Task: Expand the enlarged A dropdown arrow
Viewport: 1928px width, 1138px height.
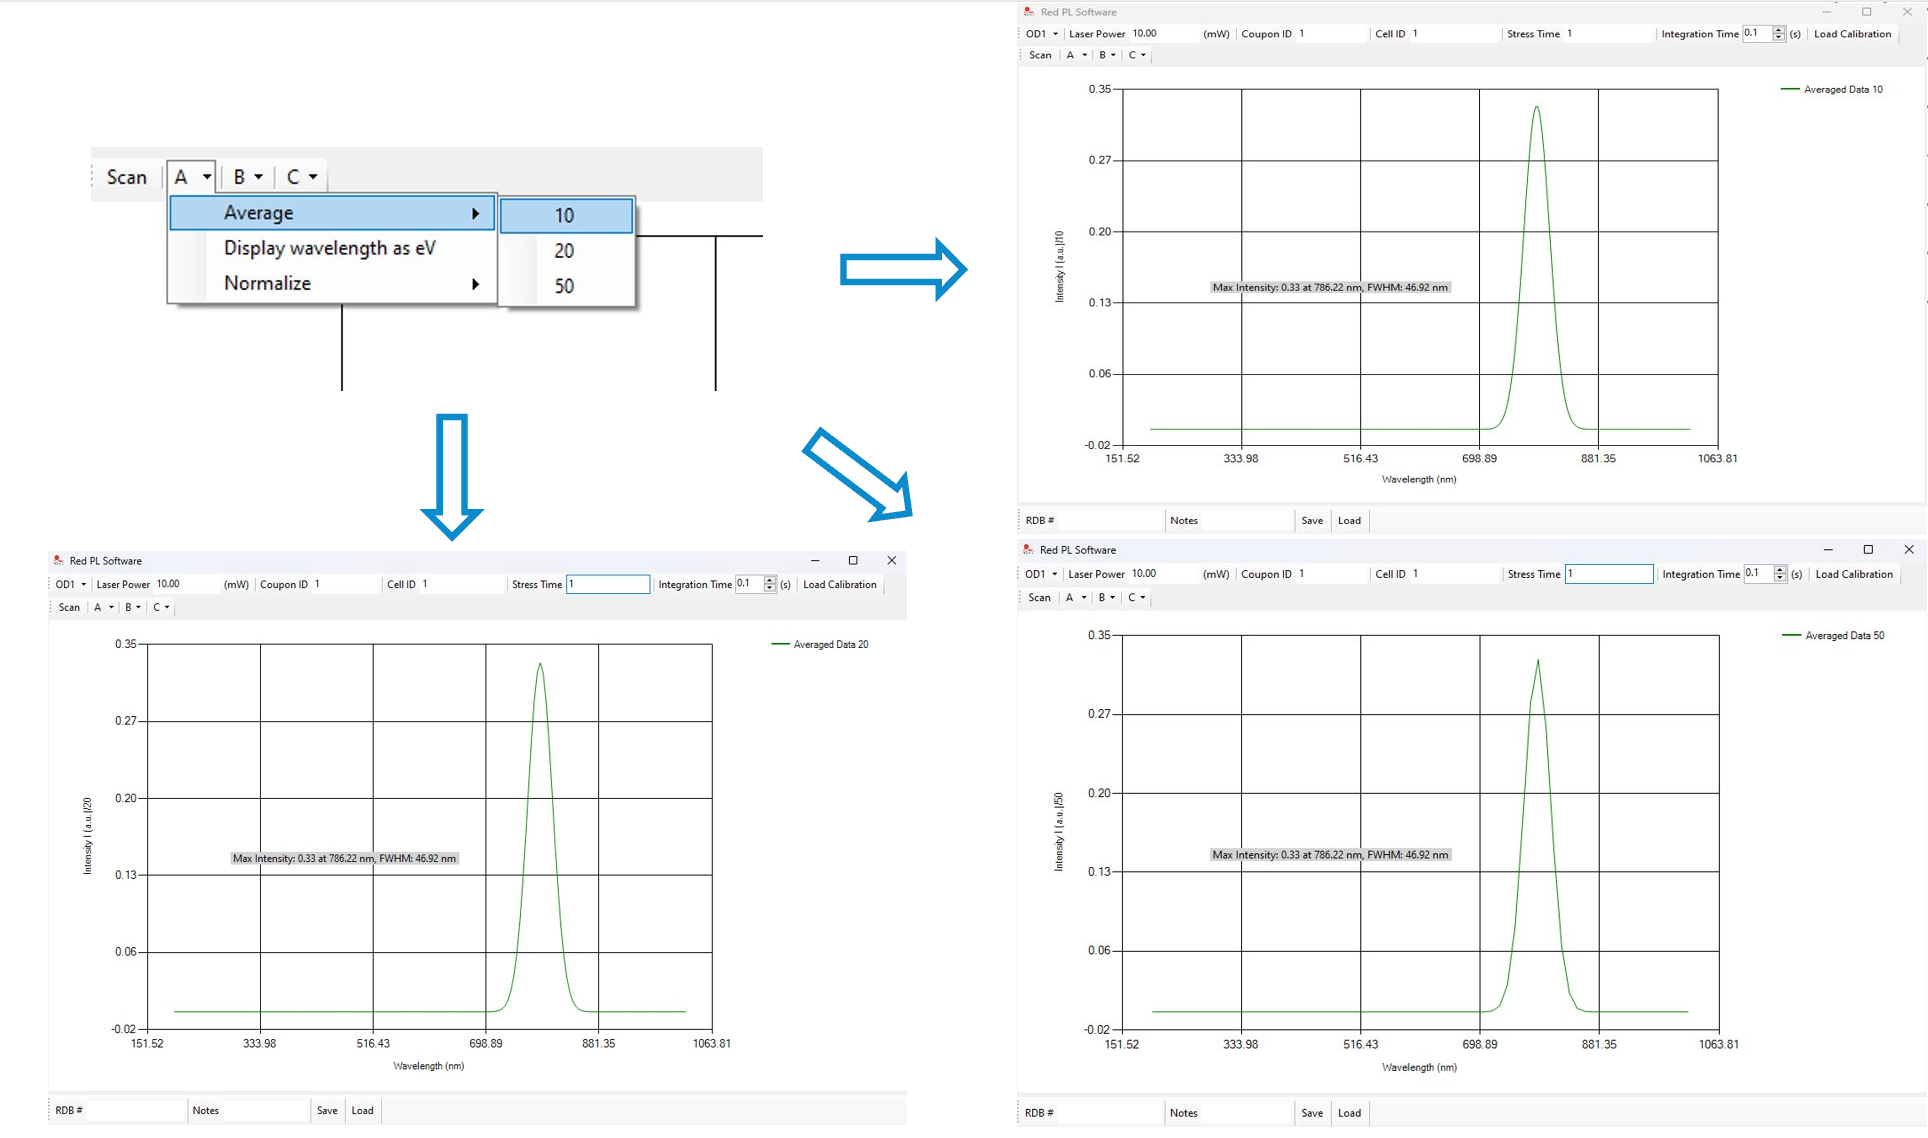Action: (x=206, y=177)
